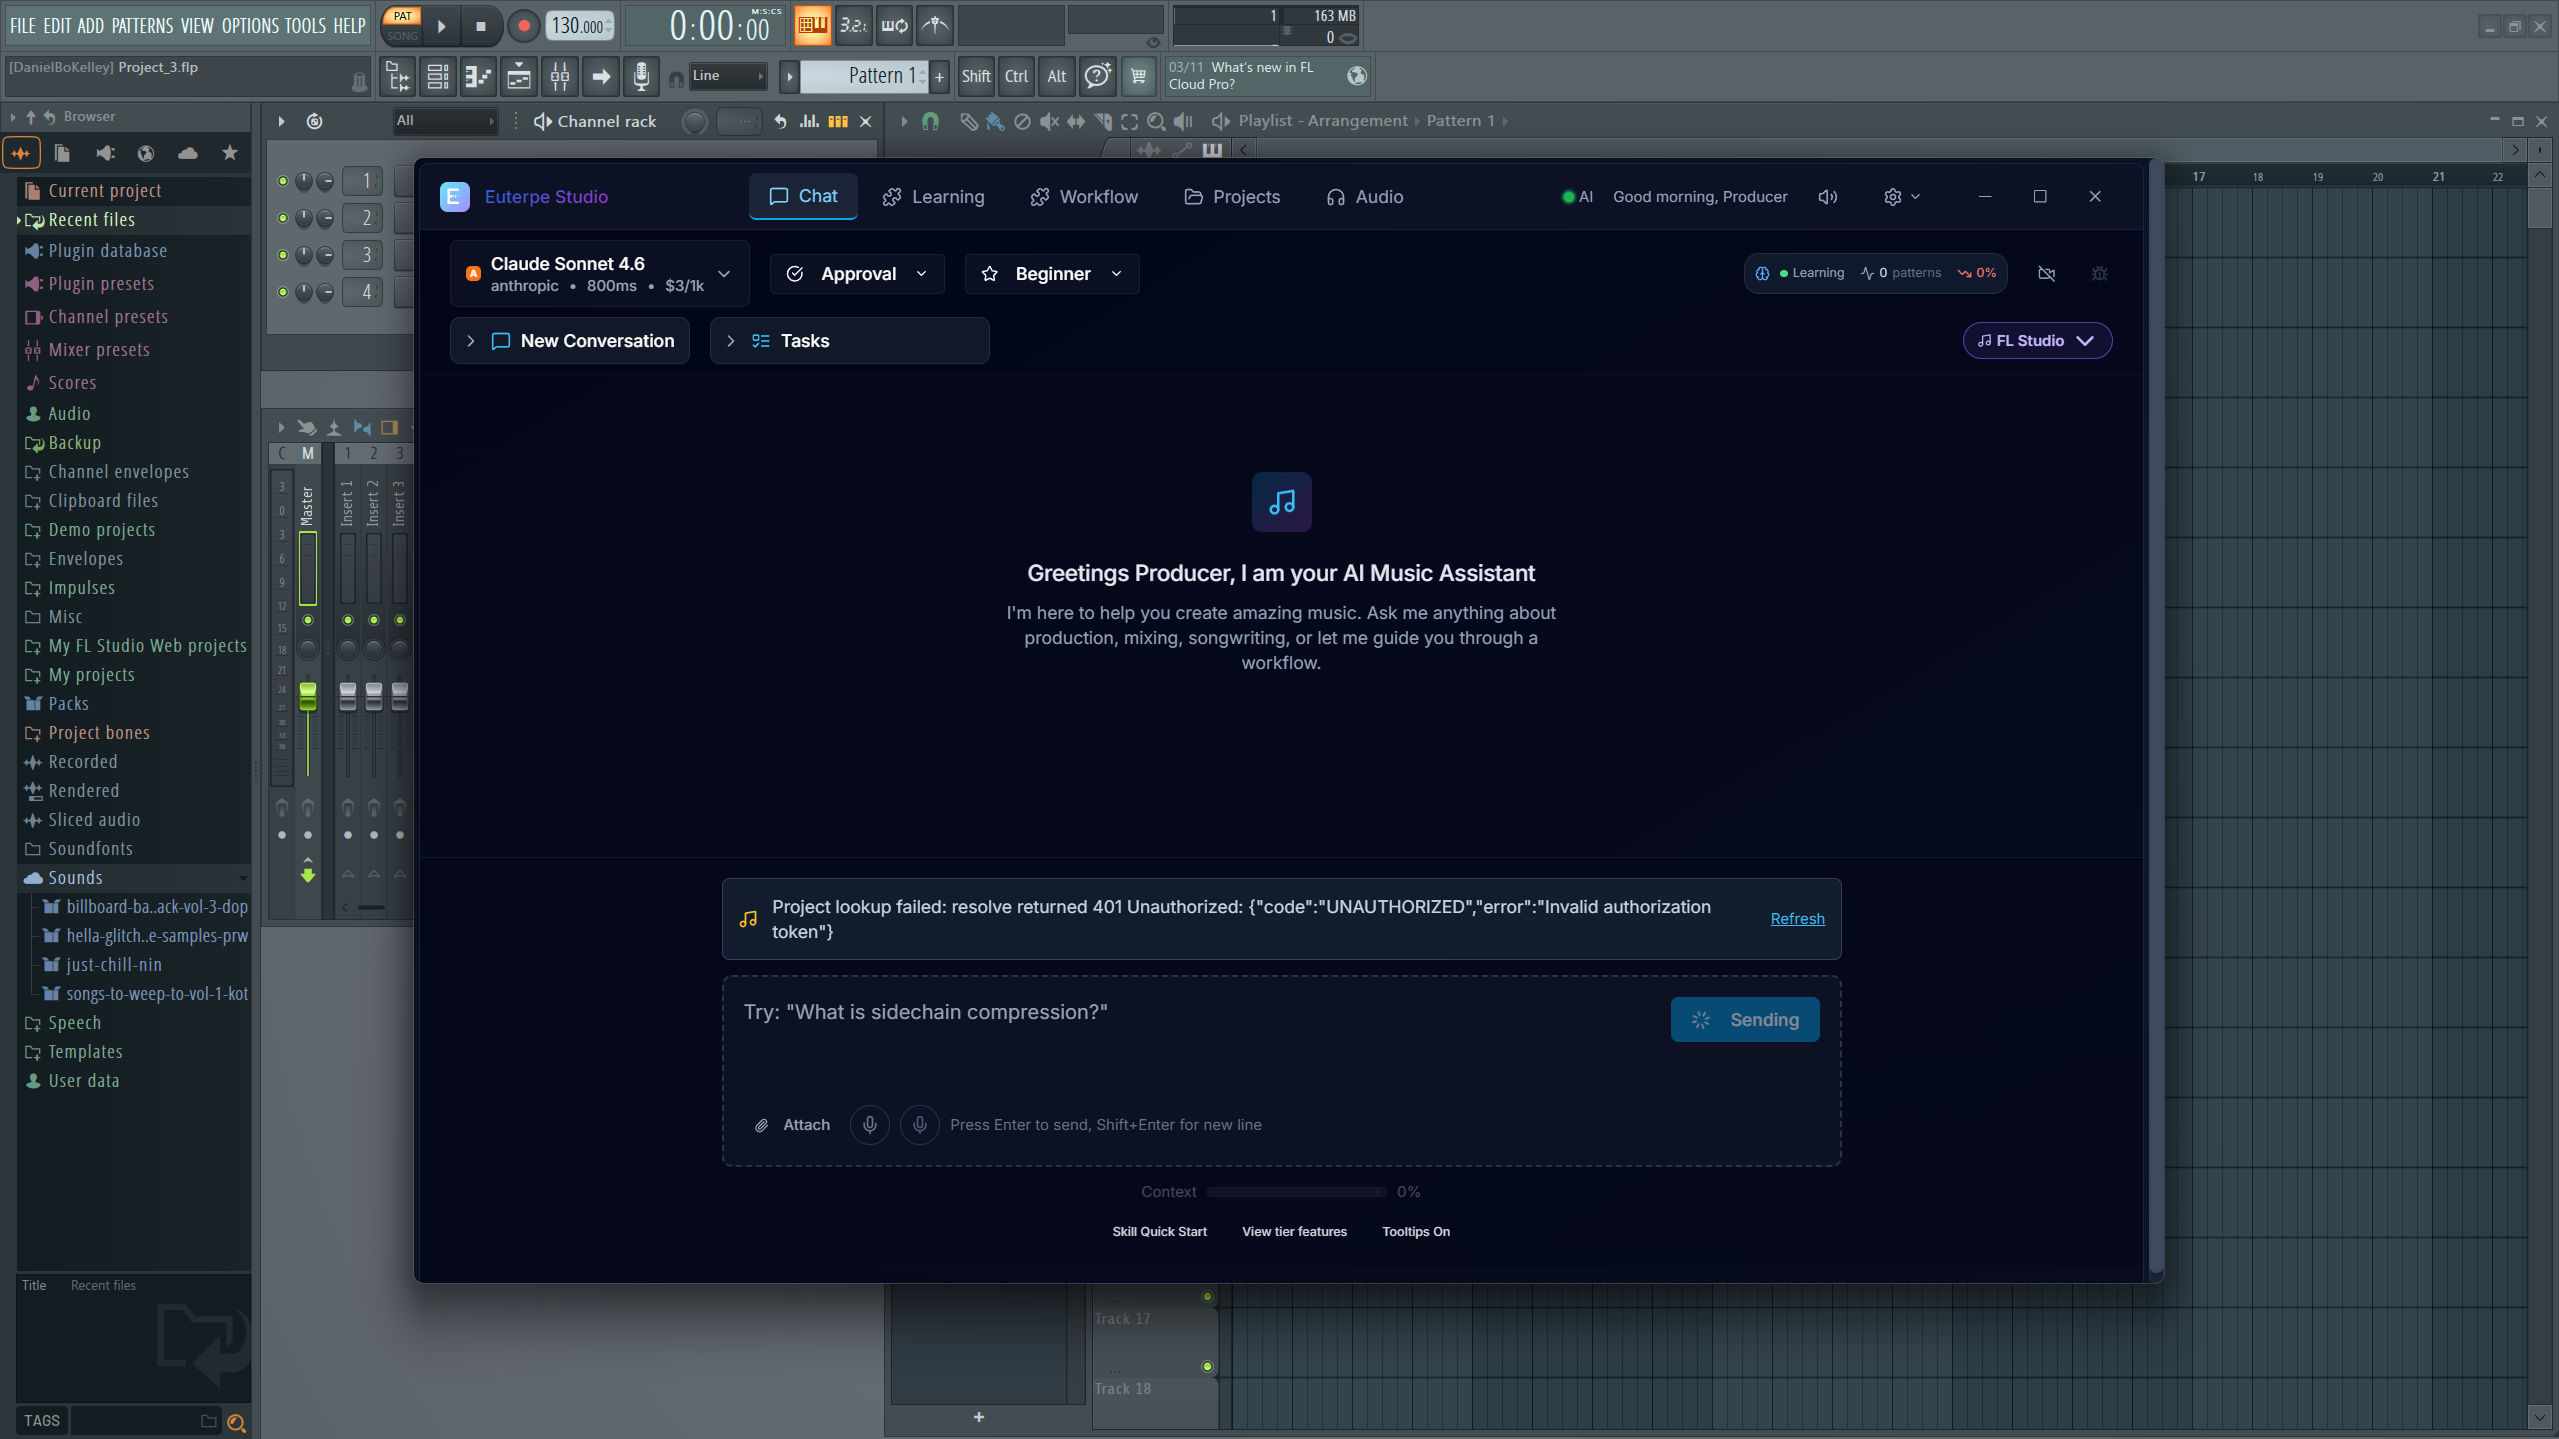
Task: Open the FILE menu
Action: click(x=22, y=26)
